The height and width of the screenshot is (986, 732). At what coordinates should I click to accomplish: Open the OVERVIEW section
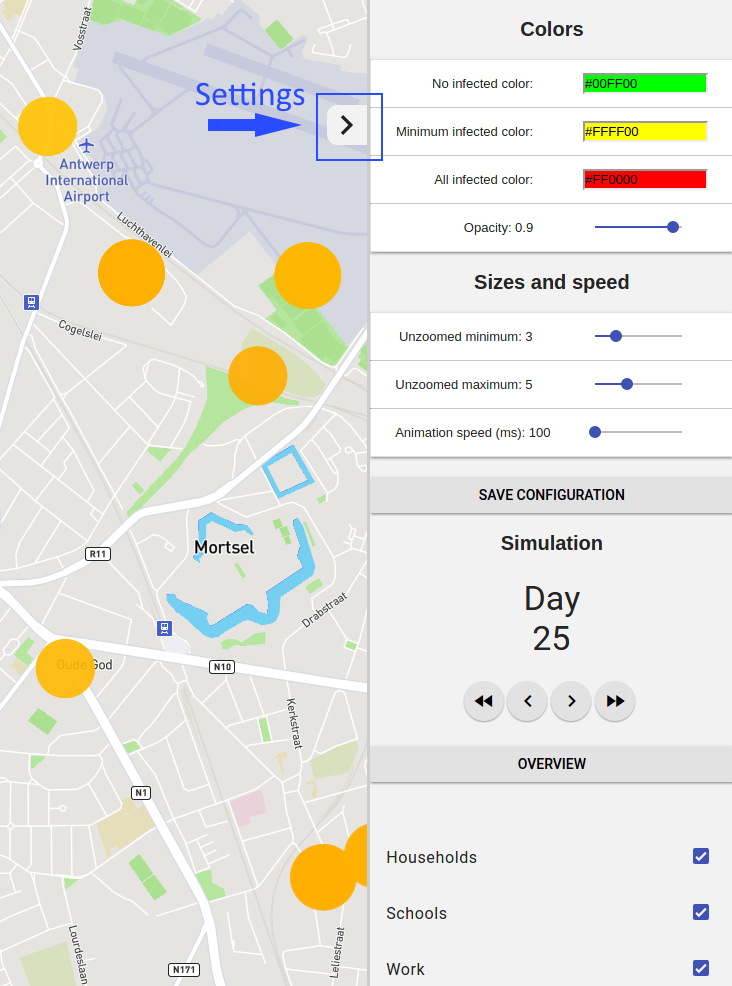552,764
